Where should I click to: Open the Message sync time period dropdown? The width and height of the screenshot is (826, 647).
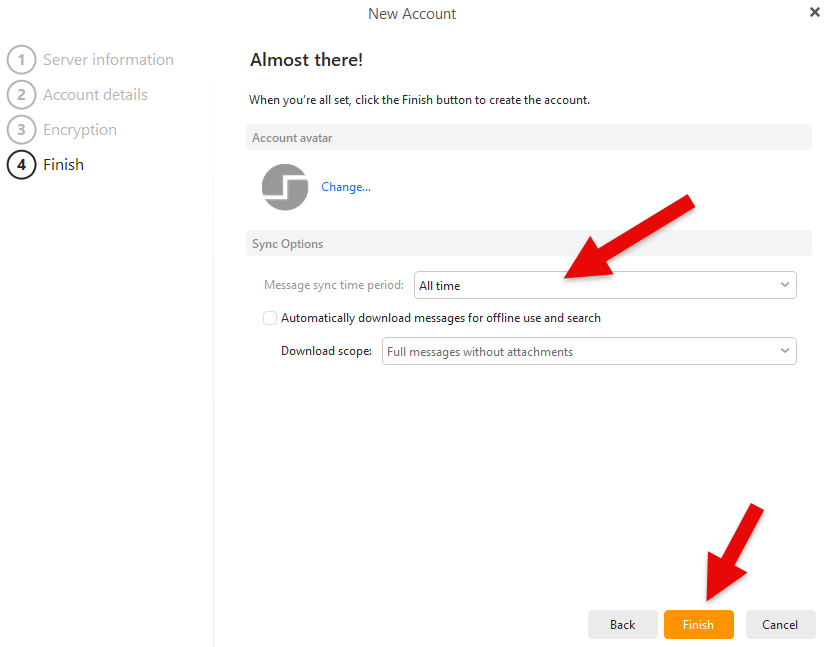(605, 285)
